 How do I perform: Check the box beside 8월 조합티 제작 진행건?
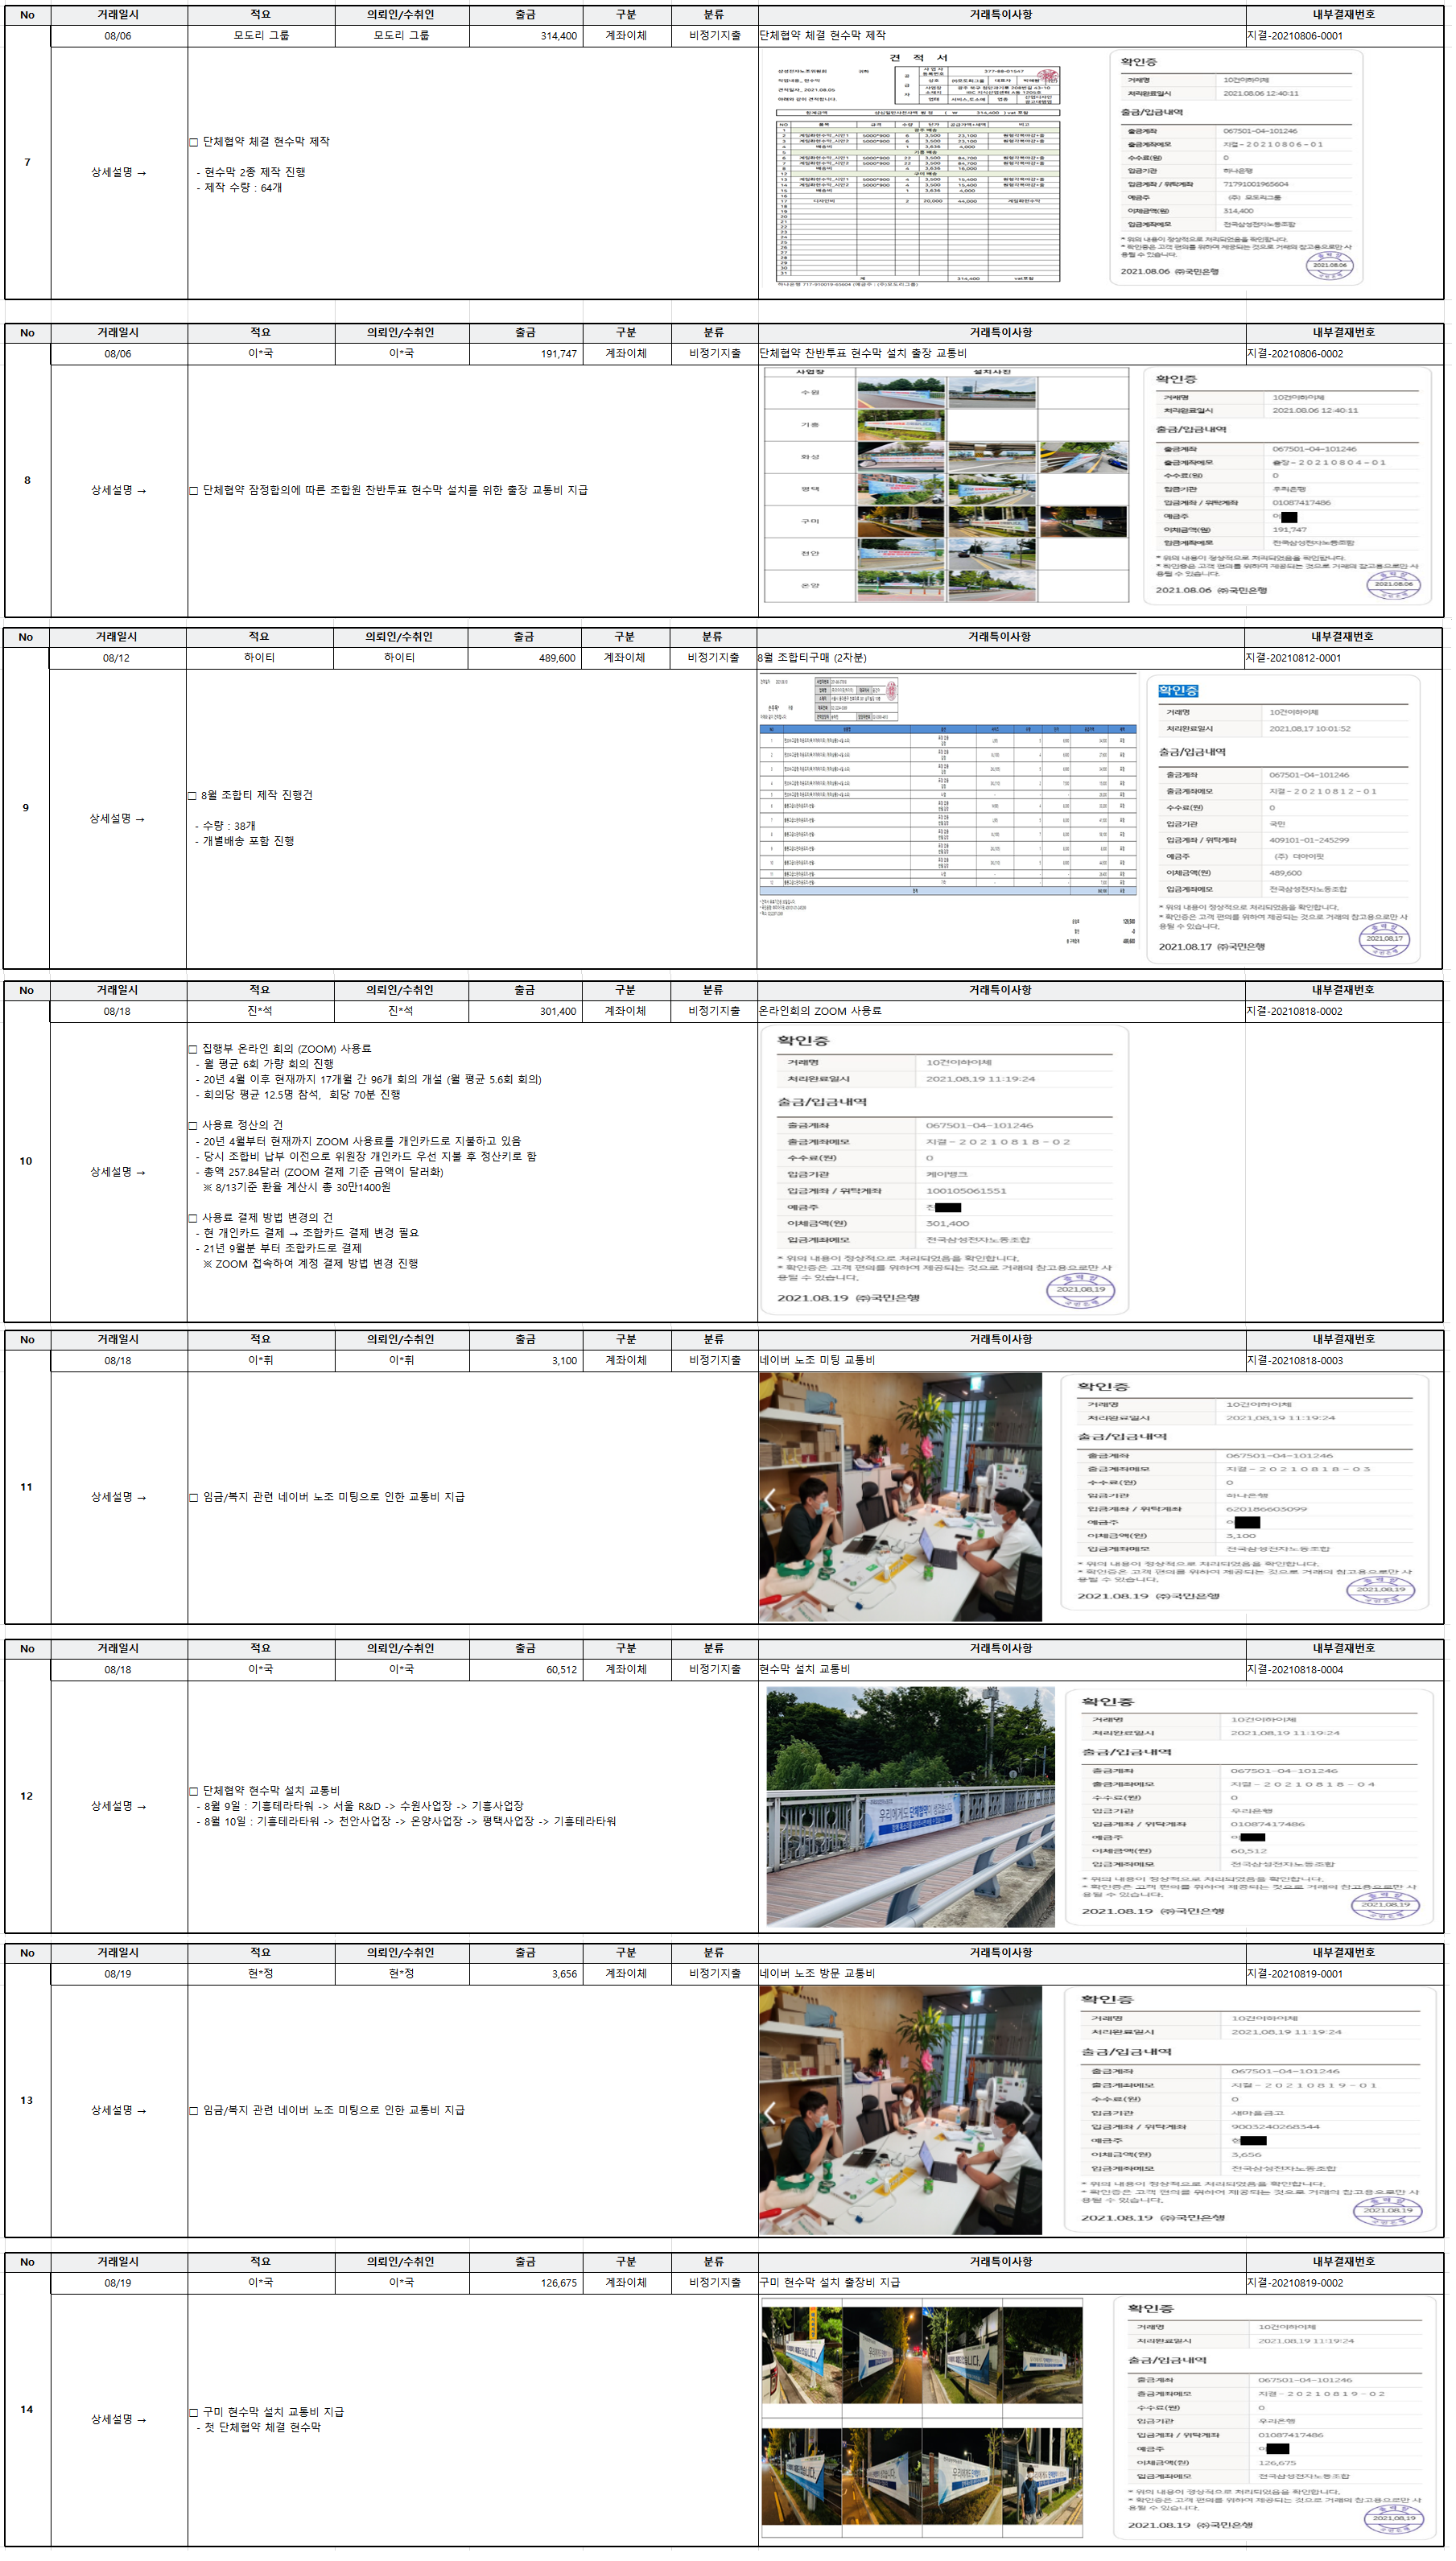(192, 796)
